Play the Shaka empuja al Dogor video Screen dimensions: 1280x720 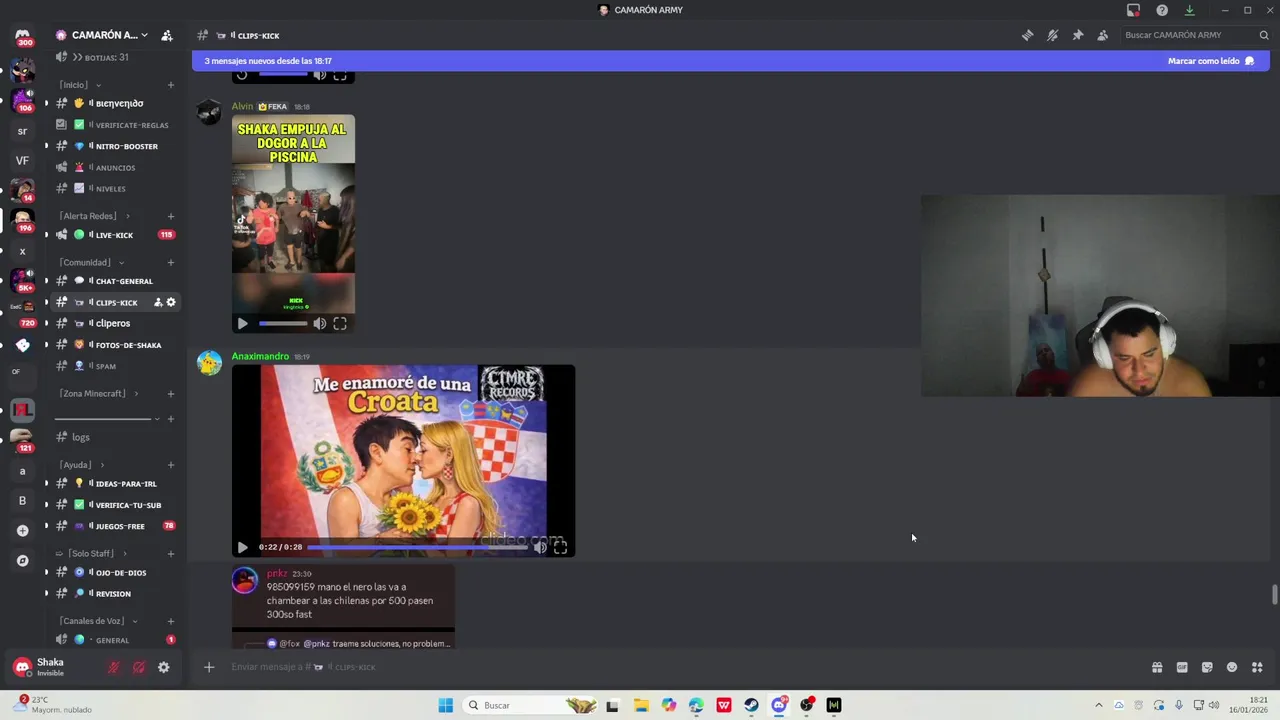coord(242,323)
